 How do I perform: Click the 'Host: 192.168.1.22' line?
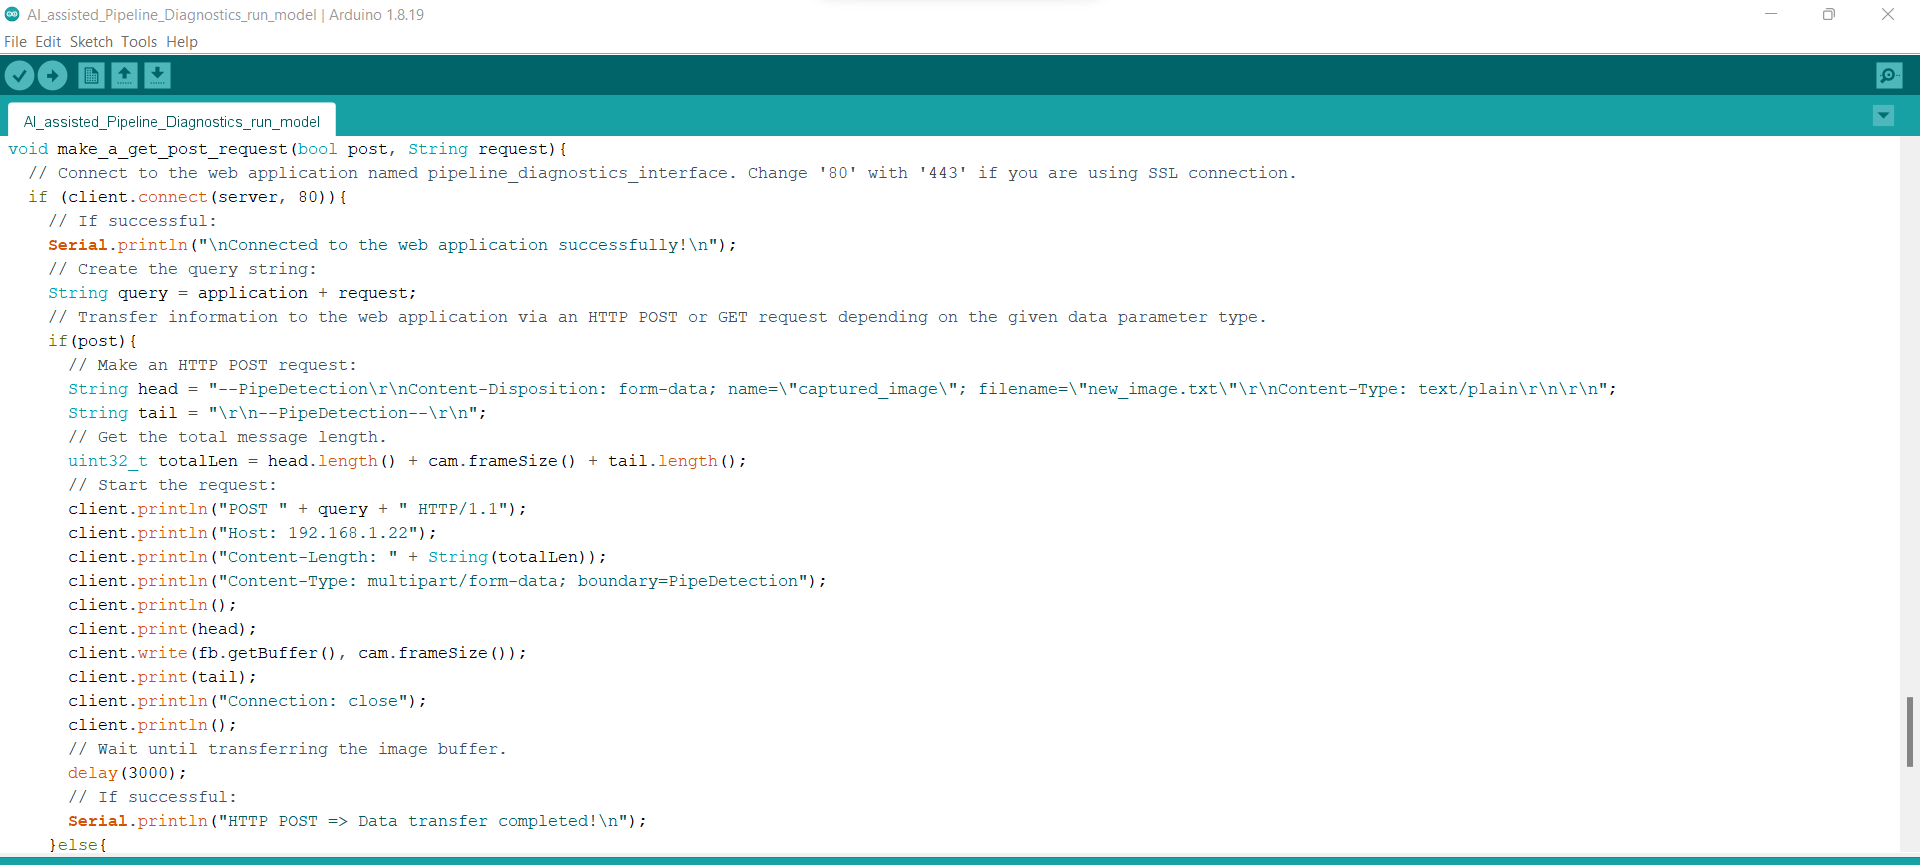(x=252, y=533)
